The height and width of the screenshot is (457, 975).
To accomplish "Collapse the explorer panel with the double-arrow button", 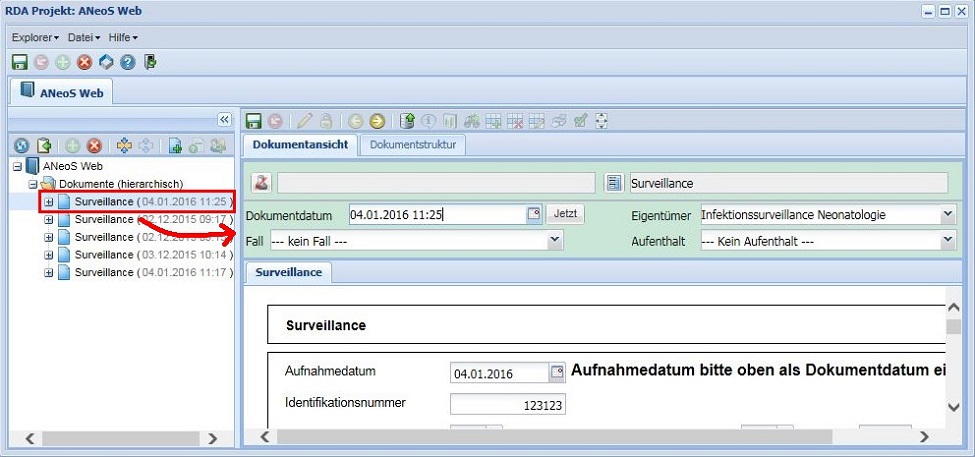I will [224, 120].
